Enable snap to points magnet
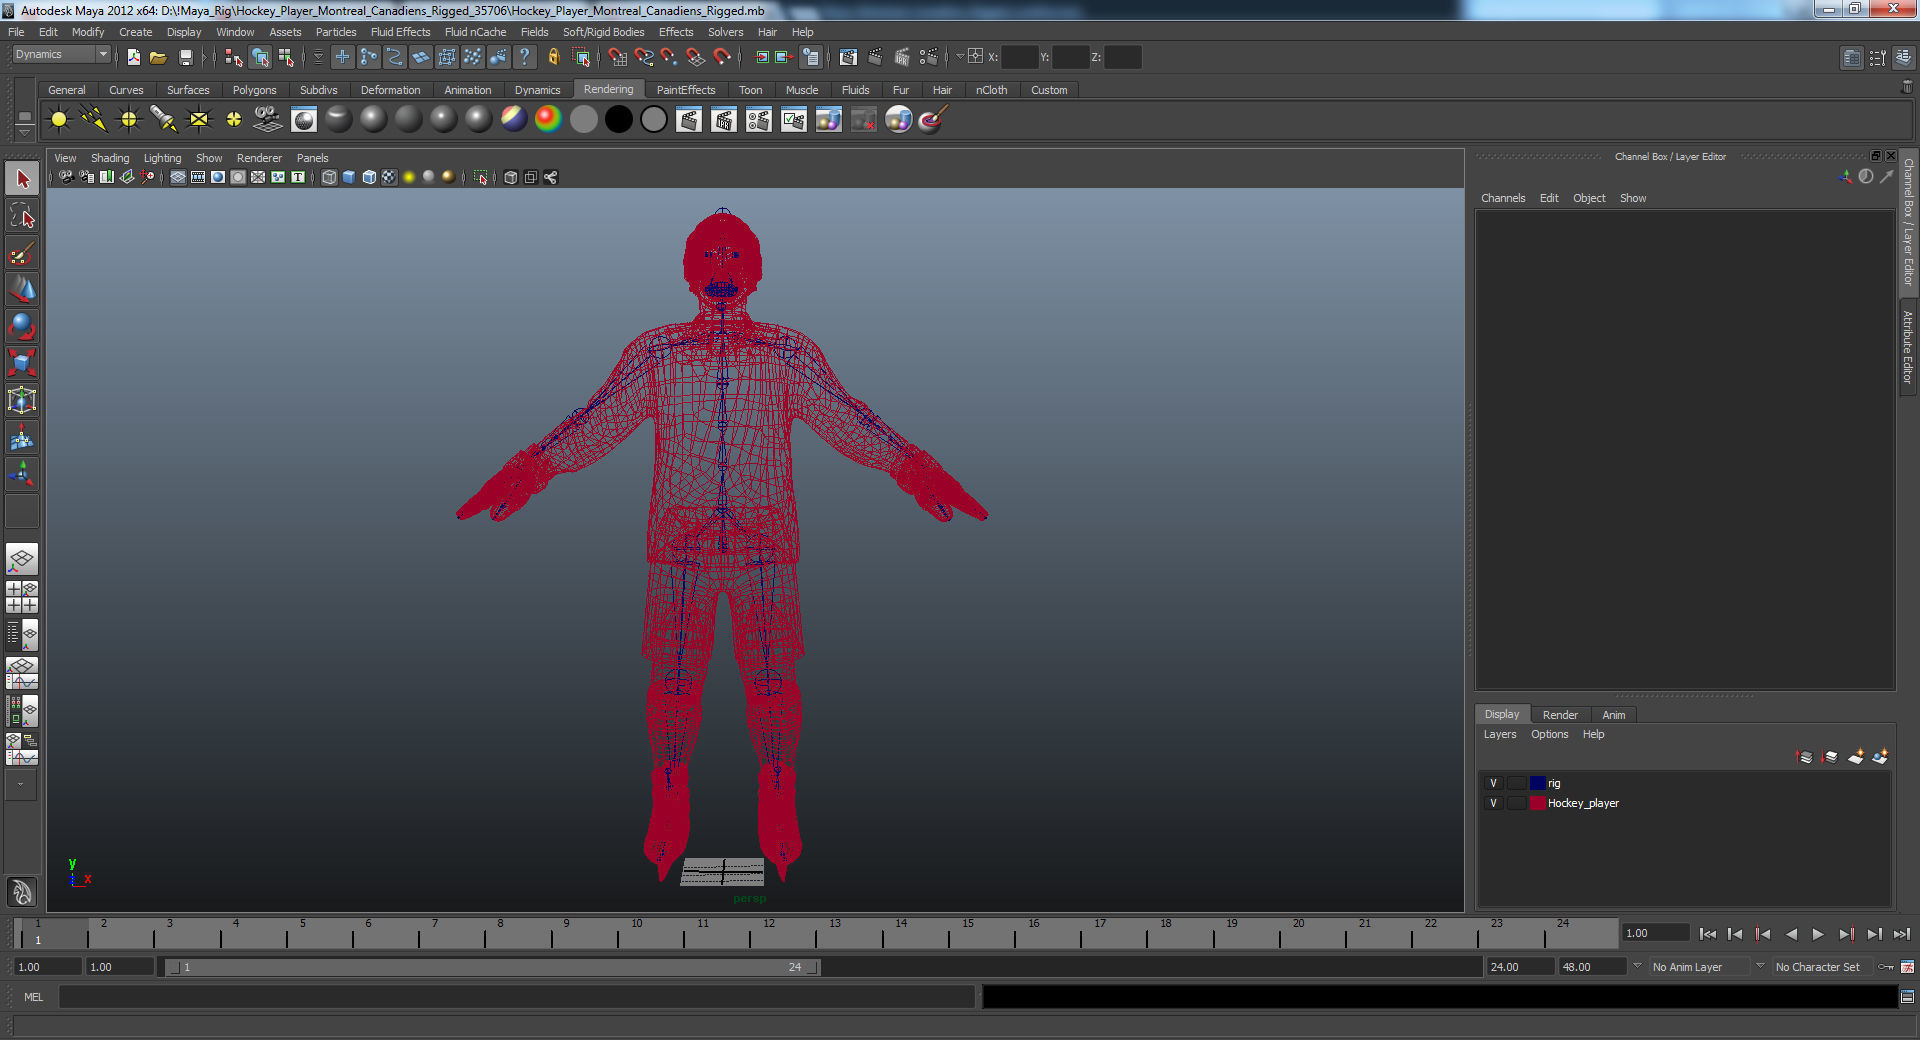This screenshot has width=1920, height=1040. coord(670,57)
